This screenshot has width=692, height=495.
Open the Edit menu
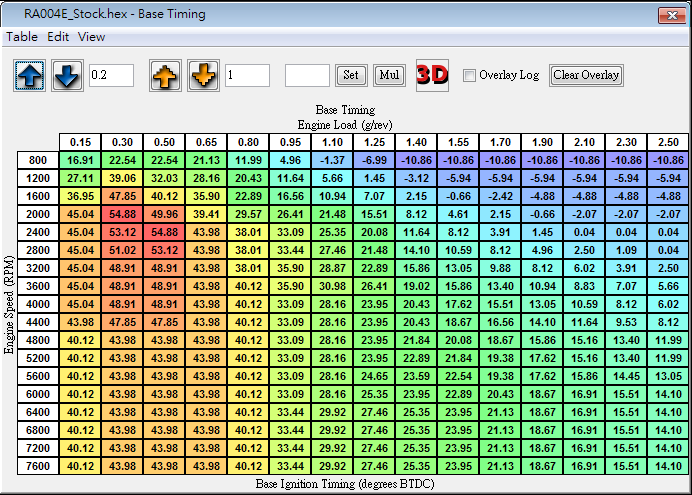tap(58, 37)
